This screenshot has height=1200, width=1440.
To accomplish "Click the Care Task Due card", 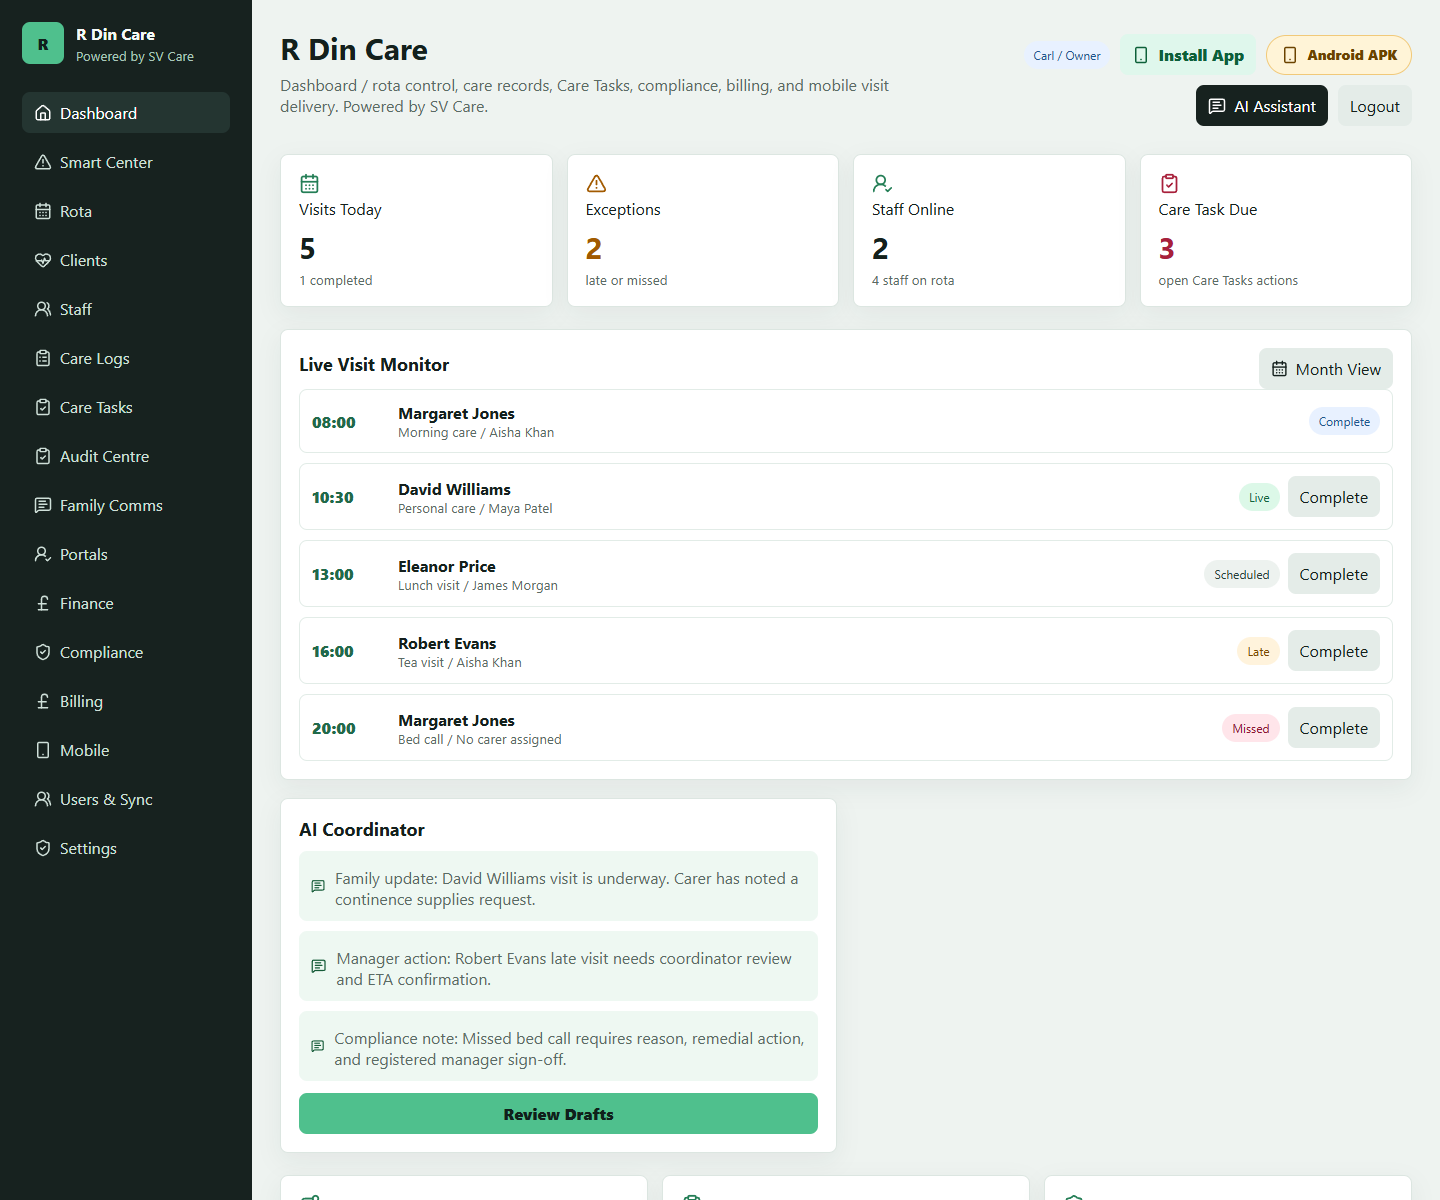I will 1276,230.
